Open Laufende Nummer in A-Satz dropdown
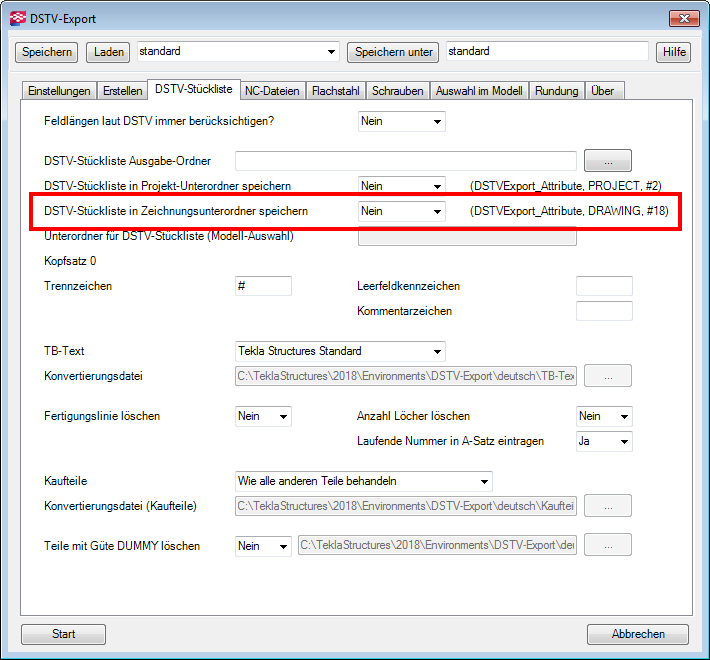Image resolution: width=710 pixels, height=660 pixels. pos(604,441)
